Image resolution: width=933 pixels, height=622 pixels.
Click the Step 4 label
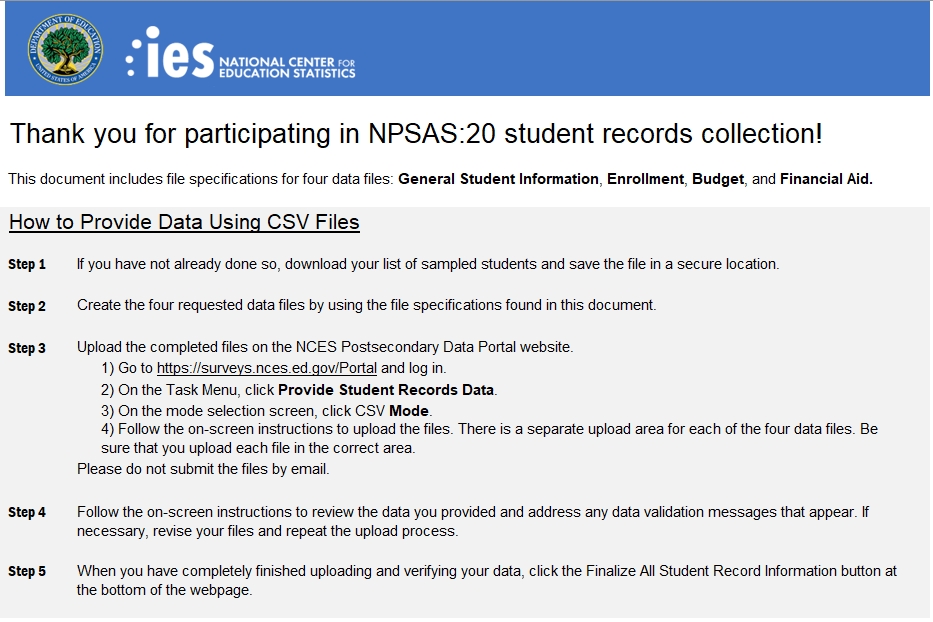point(27,512)
